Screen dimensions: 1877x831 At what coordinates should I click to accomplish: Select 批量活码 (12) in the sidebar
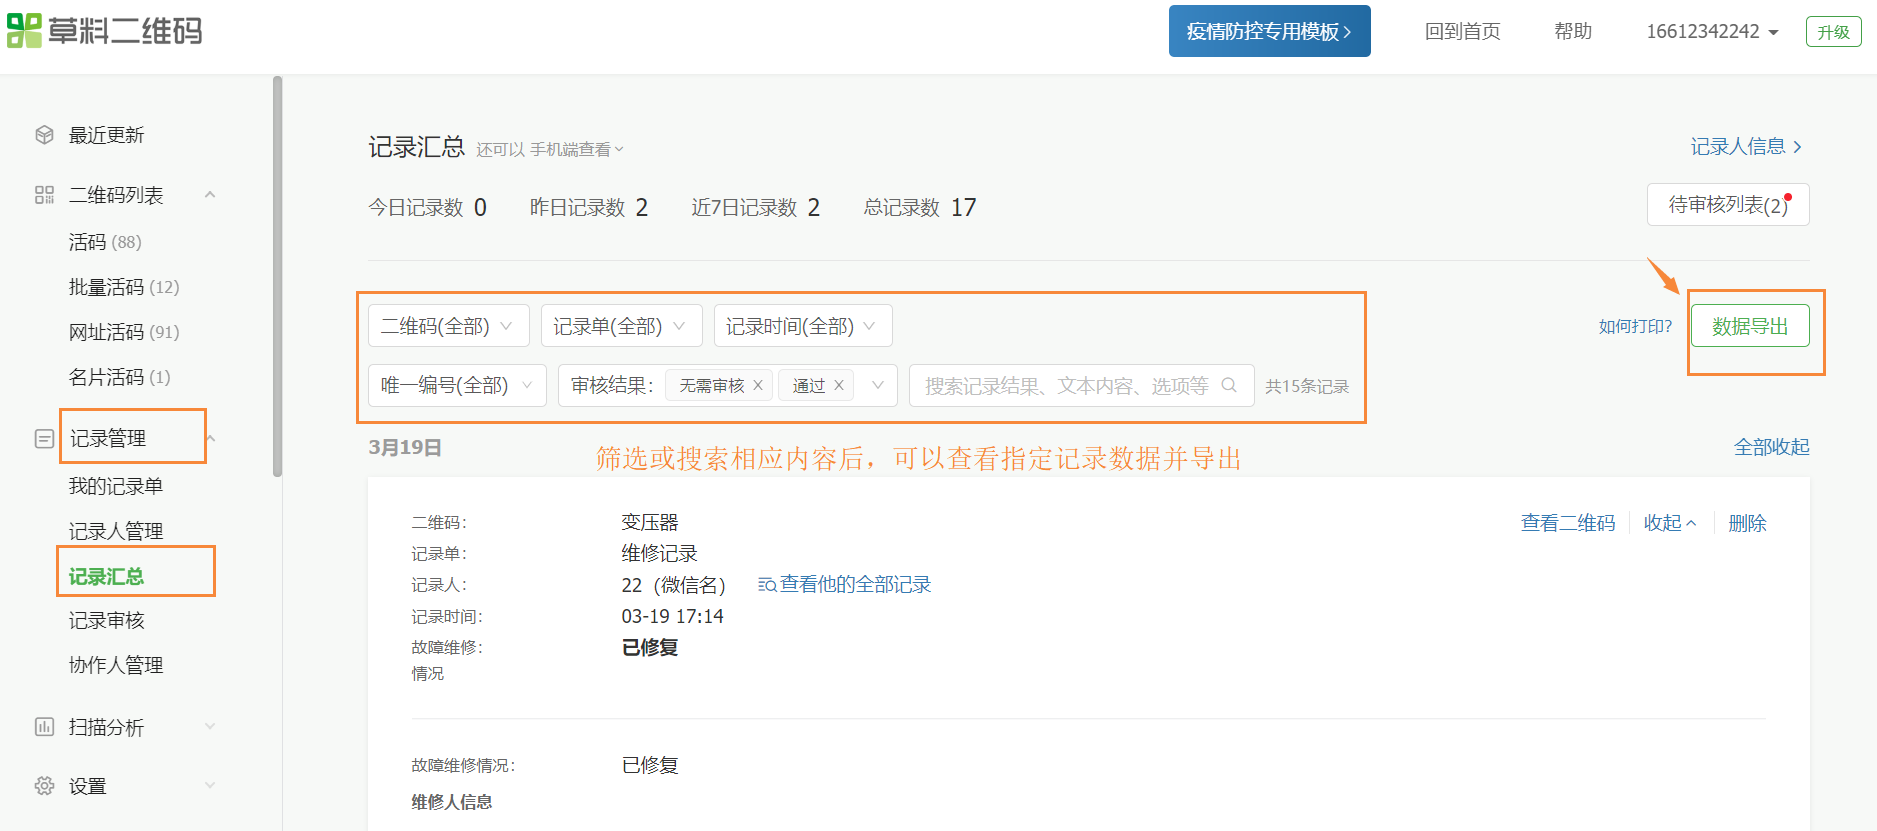[124, 287]
